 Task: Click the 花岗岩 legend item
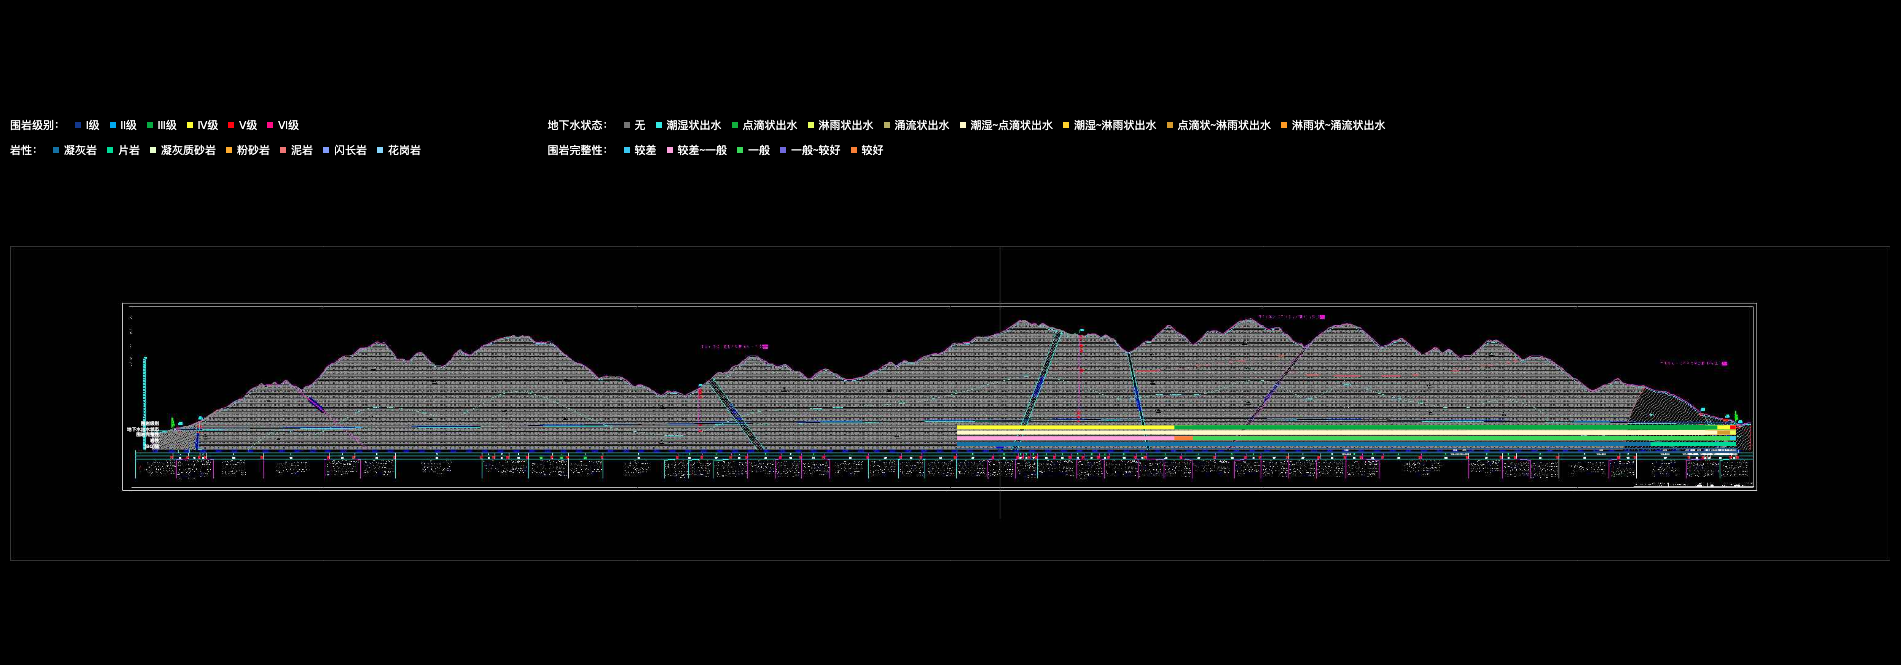380,151
